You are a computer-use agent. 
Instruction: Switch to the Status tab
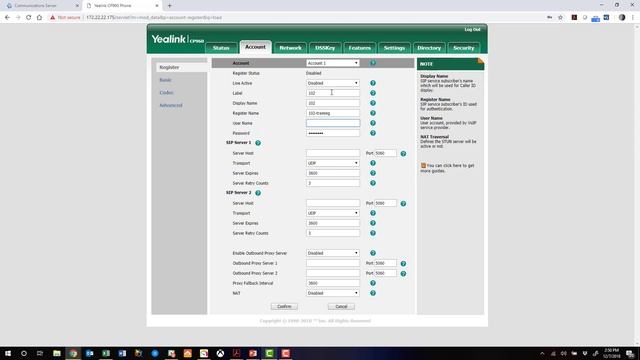(221, 48)
